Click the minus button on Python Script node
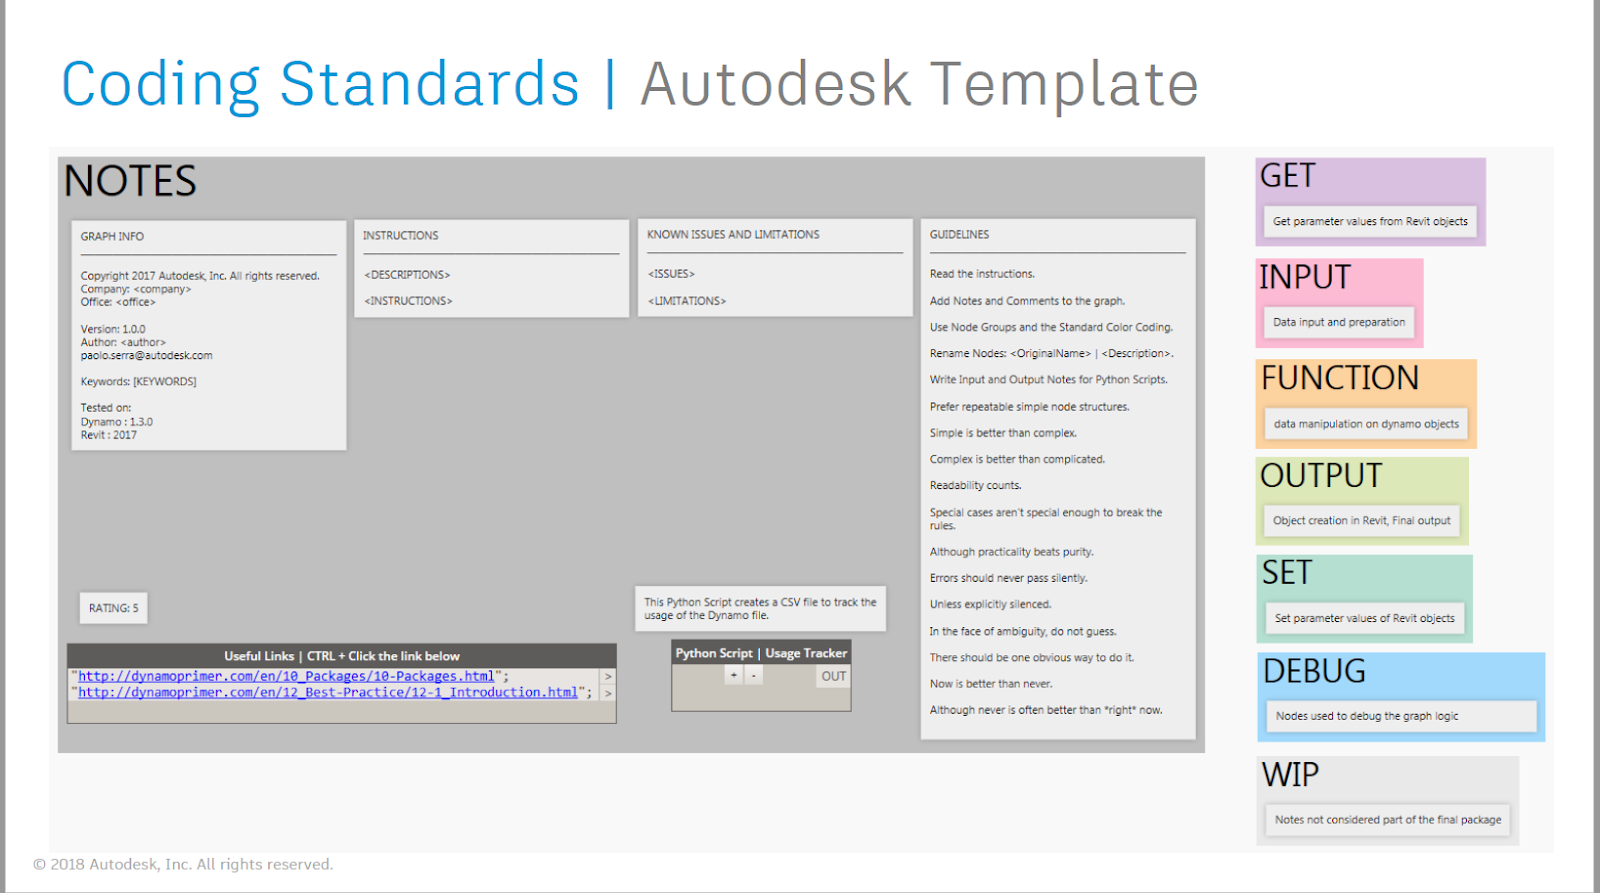1600x893 pixels. (x=754, y=675)
